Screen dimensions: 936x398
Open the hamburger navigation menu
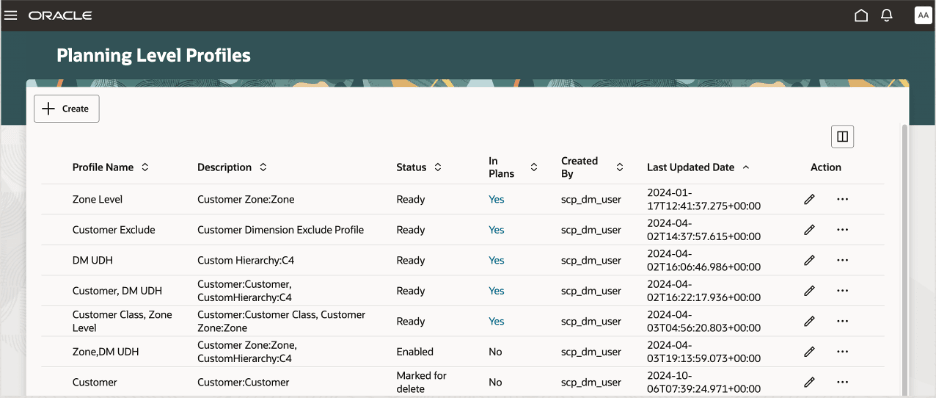coord(11,16)
